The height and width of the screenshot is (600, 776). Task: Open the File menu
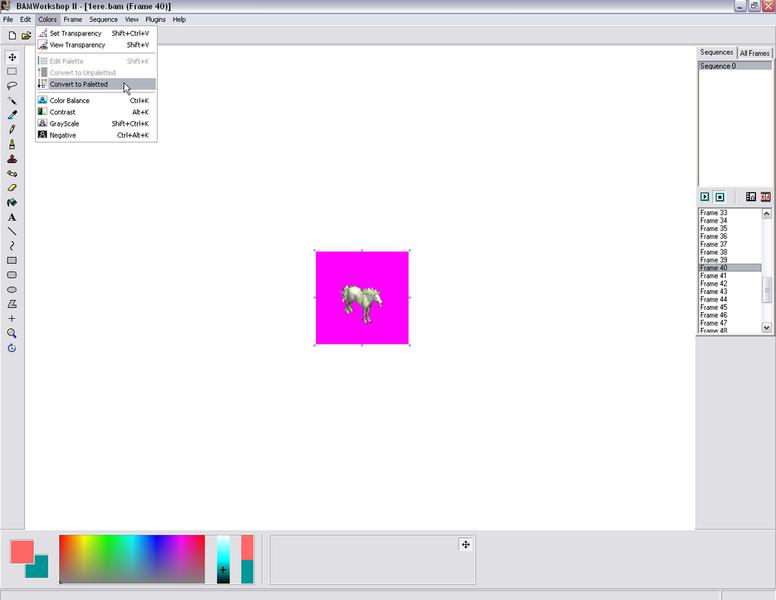pos(8,19)
